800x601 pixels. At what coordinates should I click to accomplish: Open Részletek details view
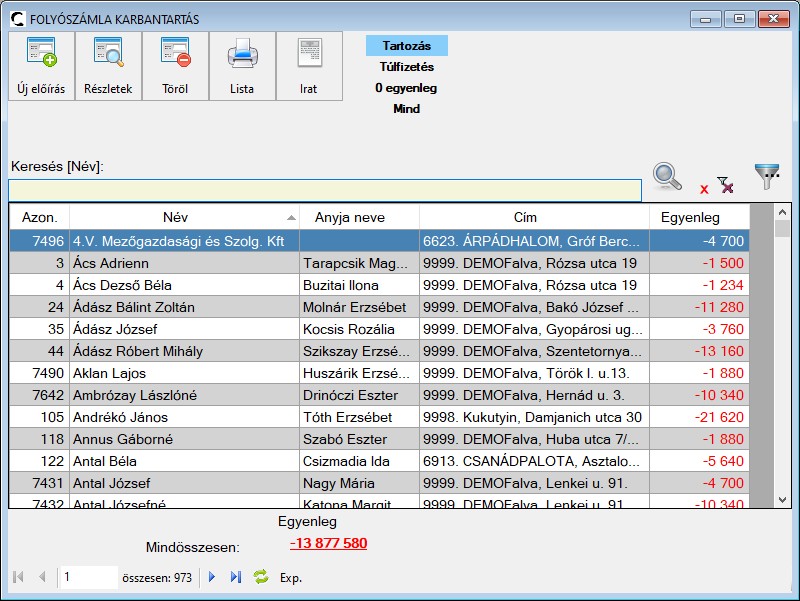point(108,66)
